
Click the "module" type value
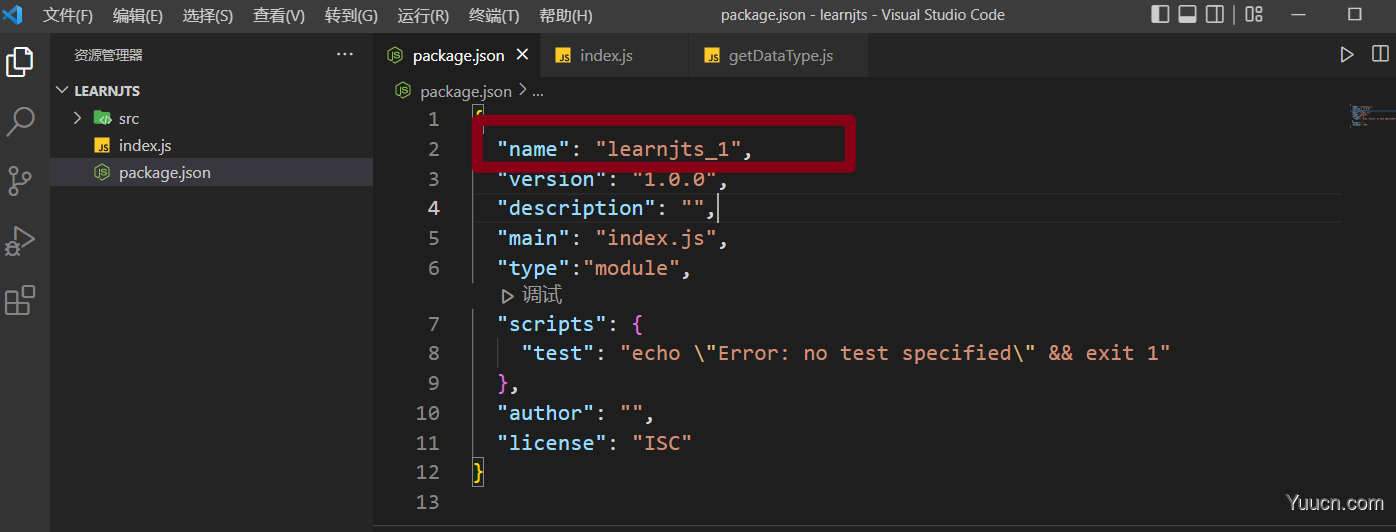tap(633, 268)
